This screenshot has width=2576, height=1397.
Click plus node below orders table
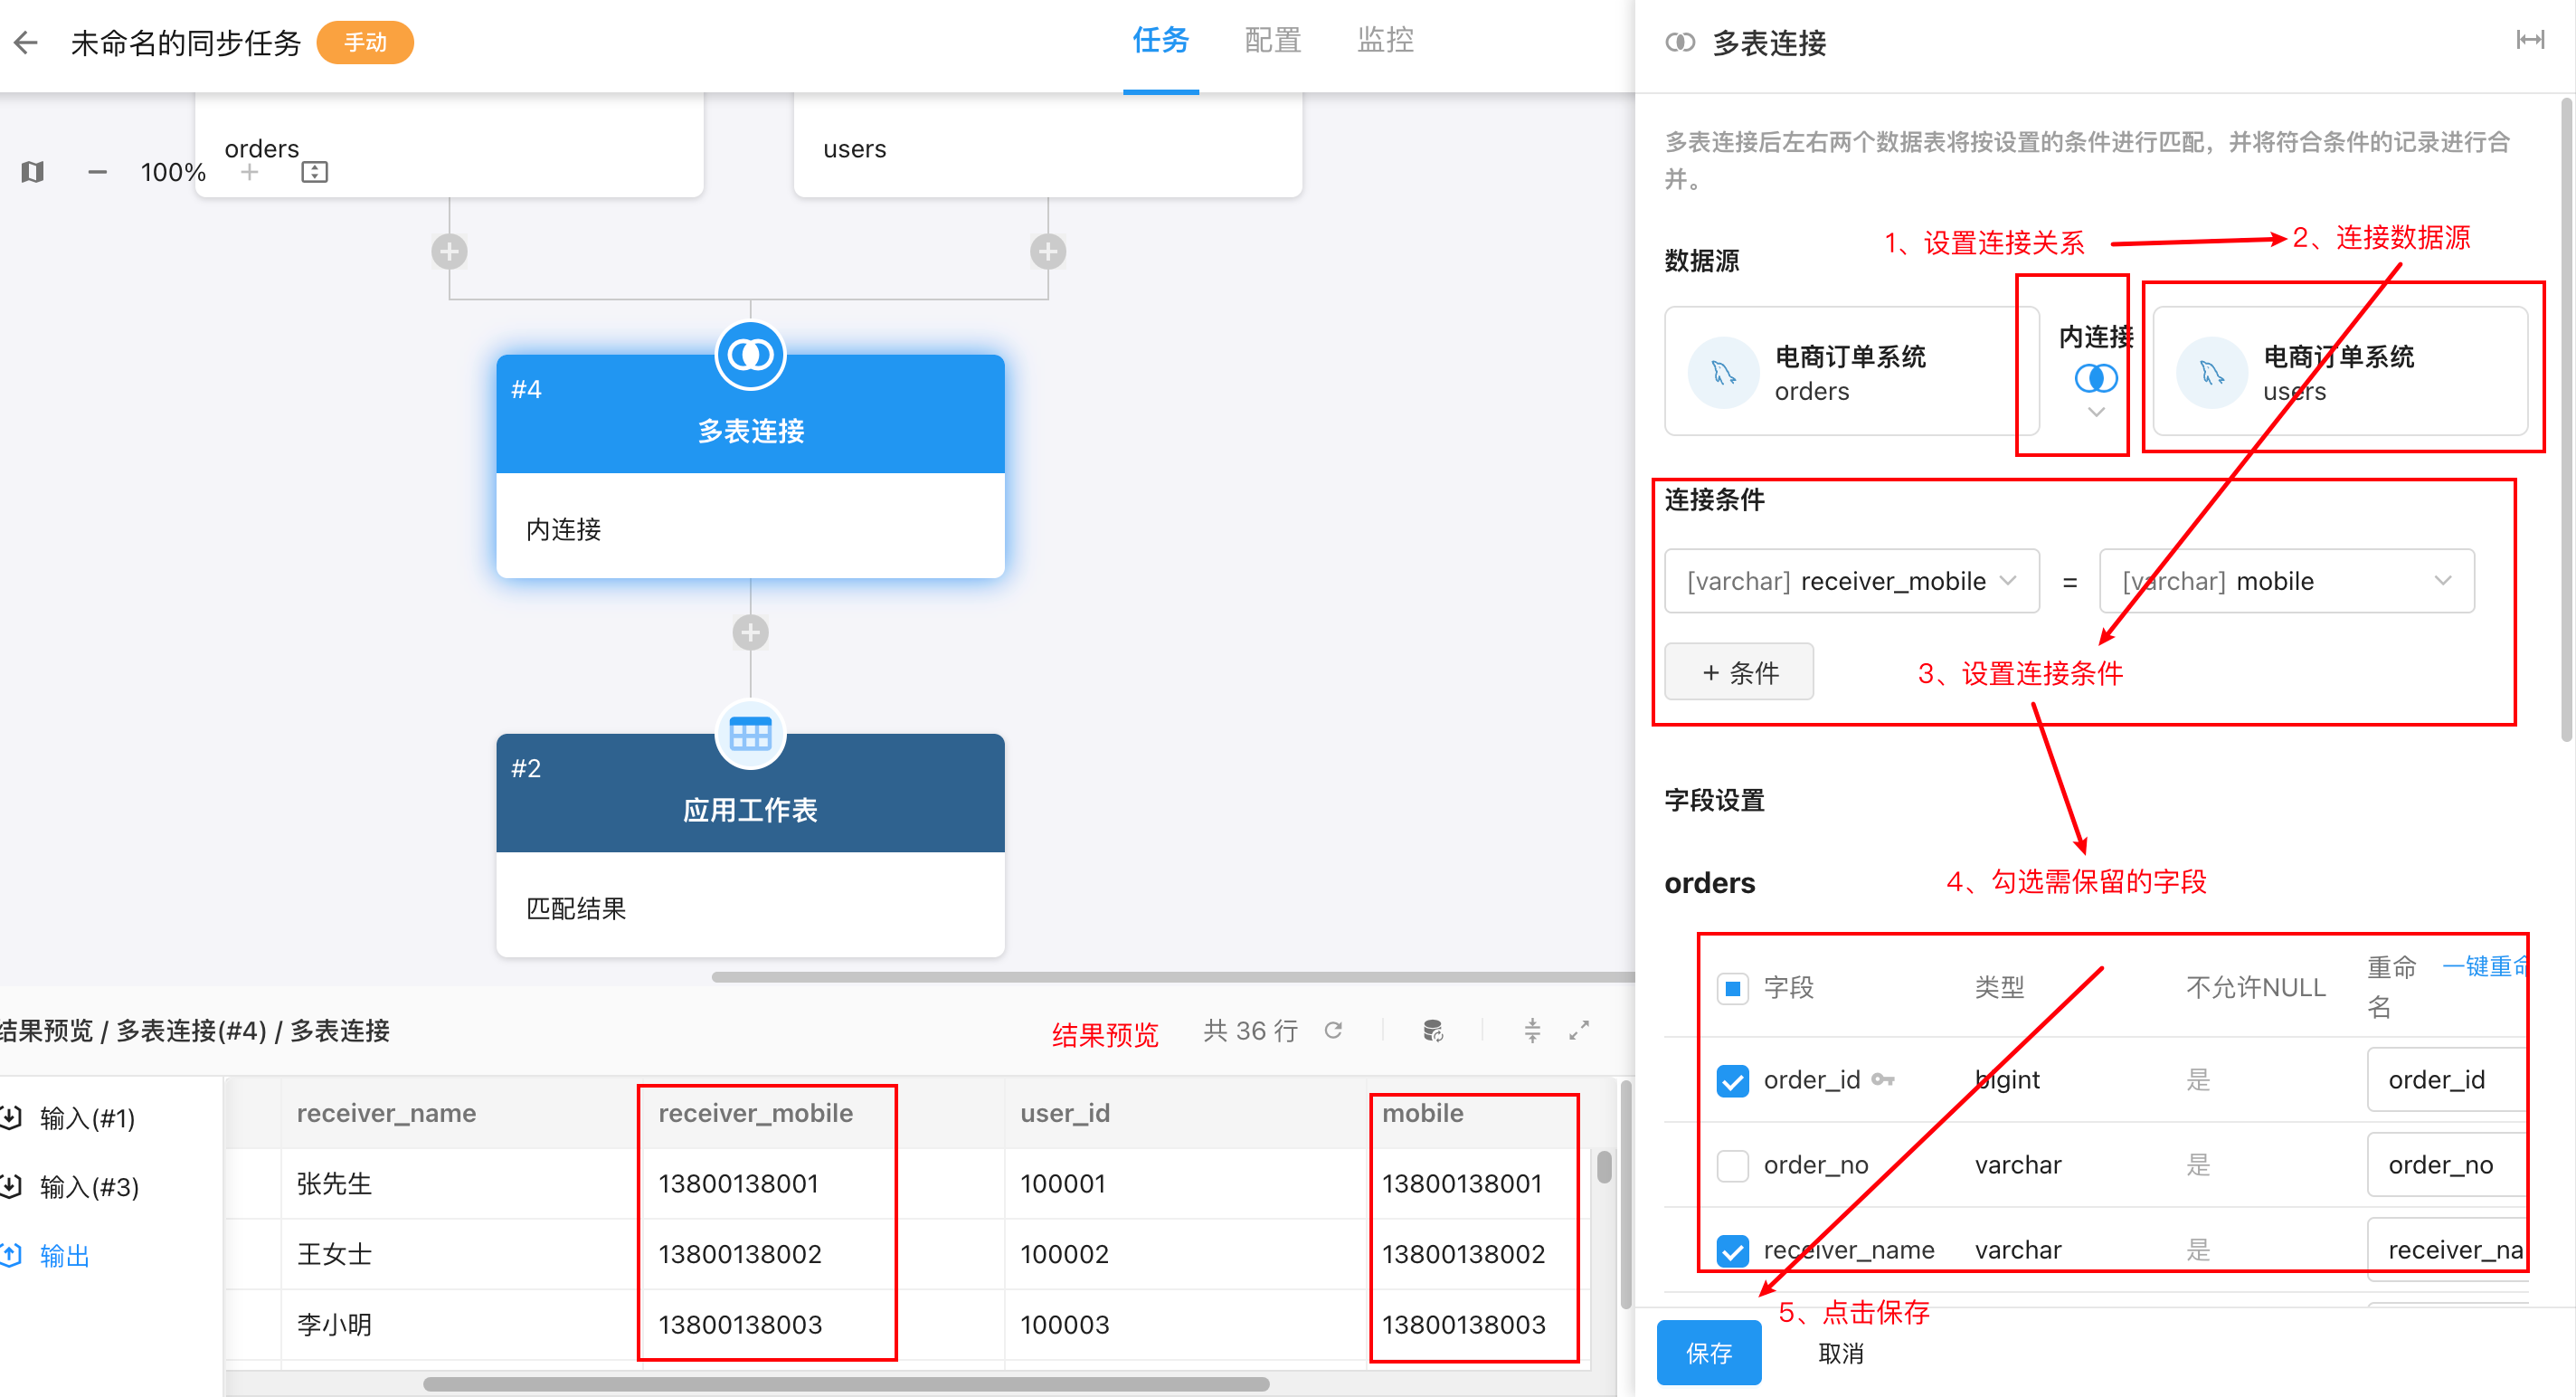point(449,251)
